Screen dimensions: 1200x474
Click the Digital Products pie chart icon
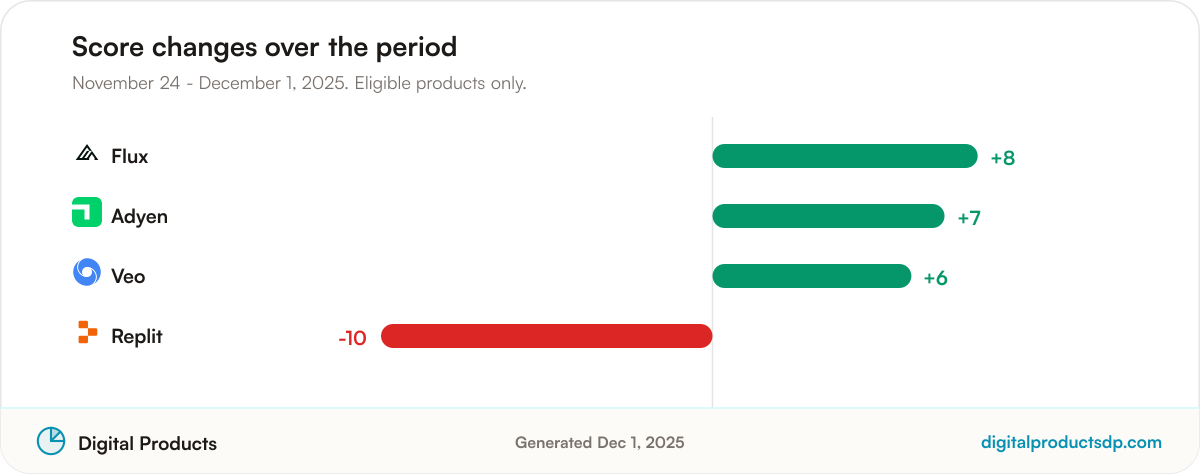point(51,441)
